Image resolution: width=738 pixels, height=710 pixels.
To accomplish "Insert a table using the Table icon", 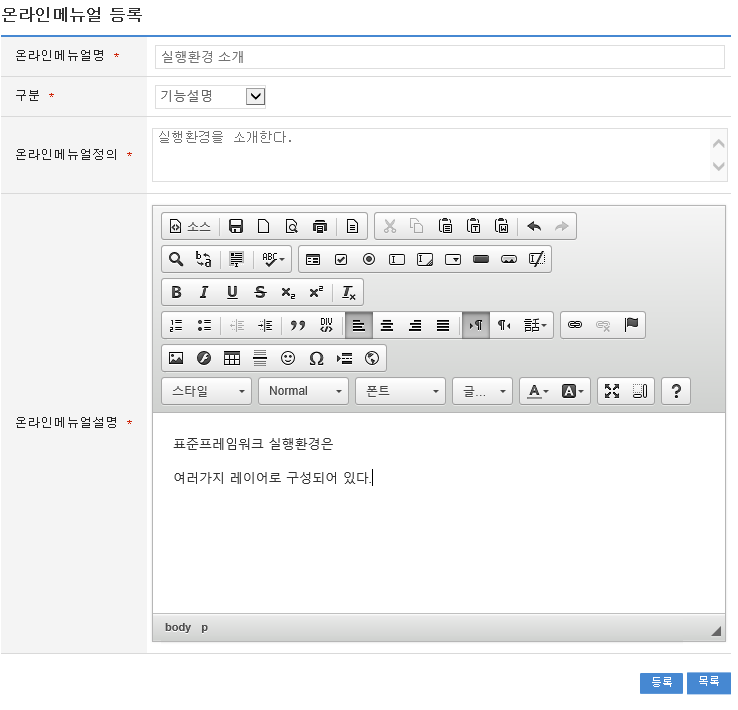I will (x=232, y=358).
